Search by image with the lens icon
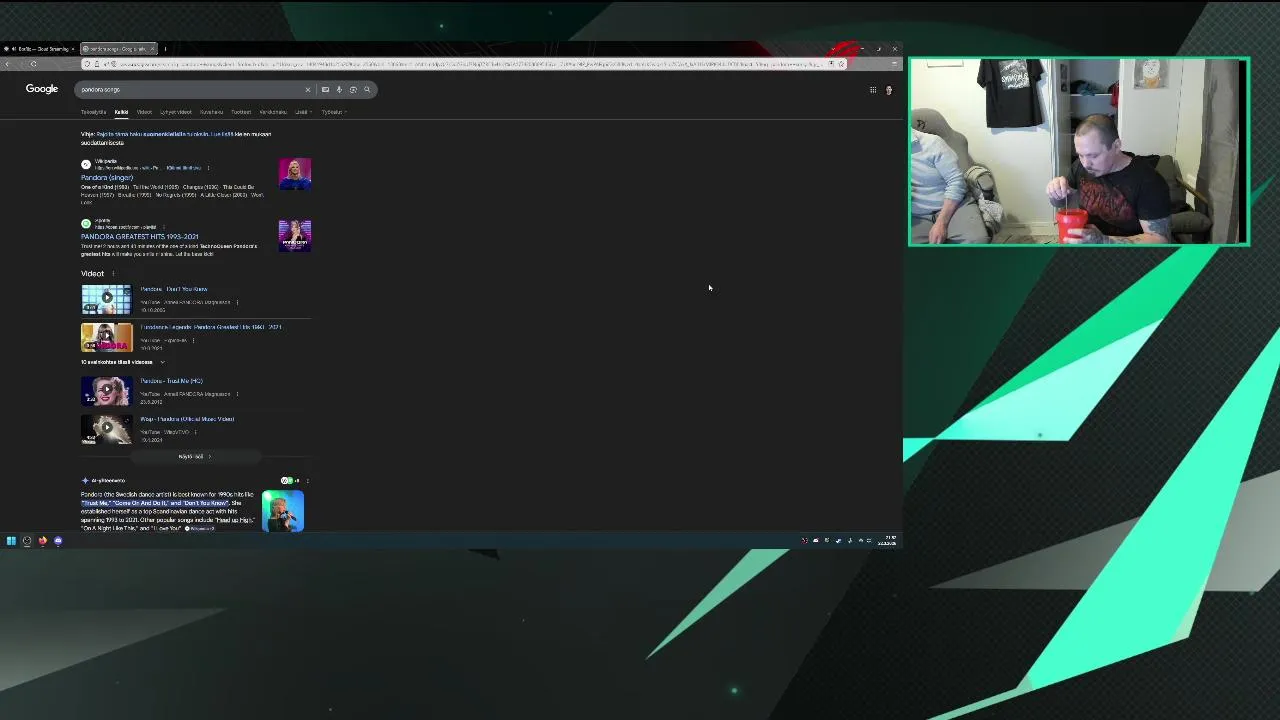The width and height of the screenshot is (1280, 720). pos(353,90)
